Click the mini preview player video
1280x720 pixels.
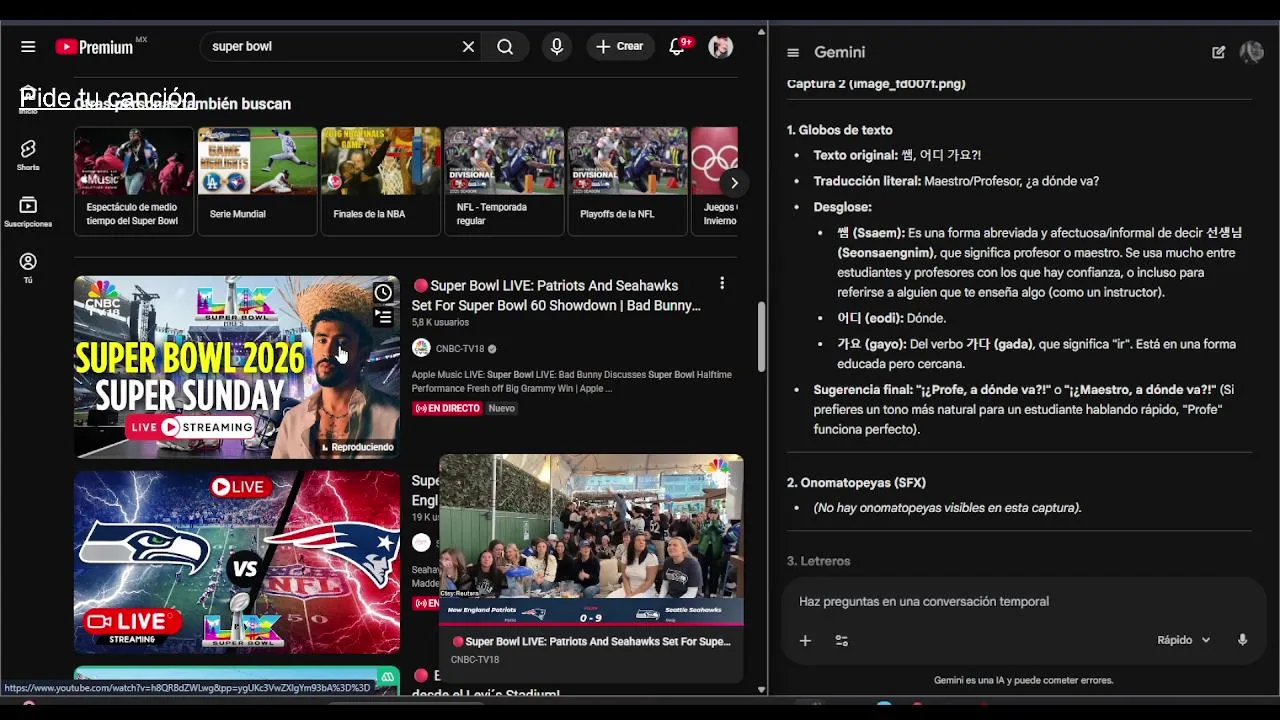591,540
